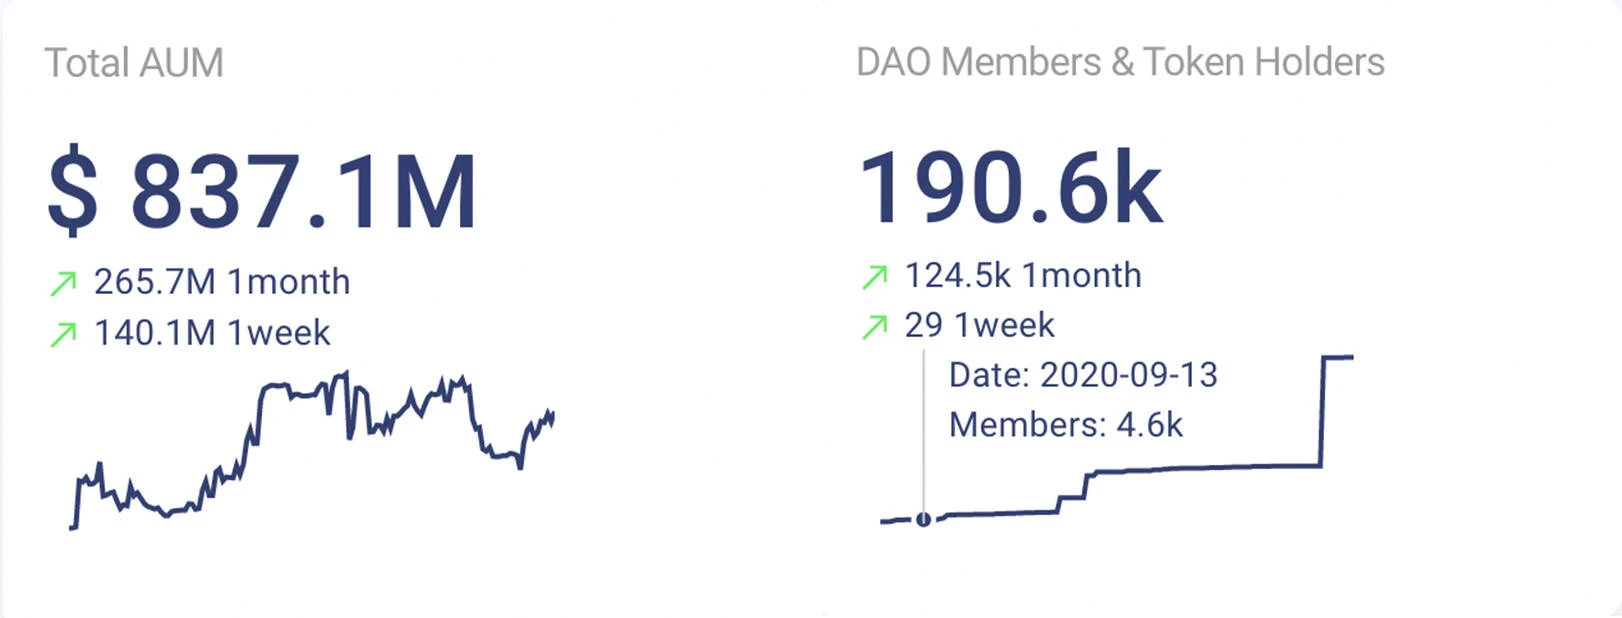This screenshot has width=1622, height=618.
Task: Click the 29 1week change text
Action: (x=980, y=325)
